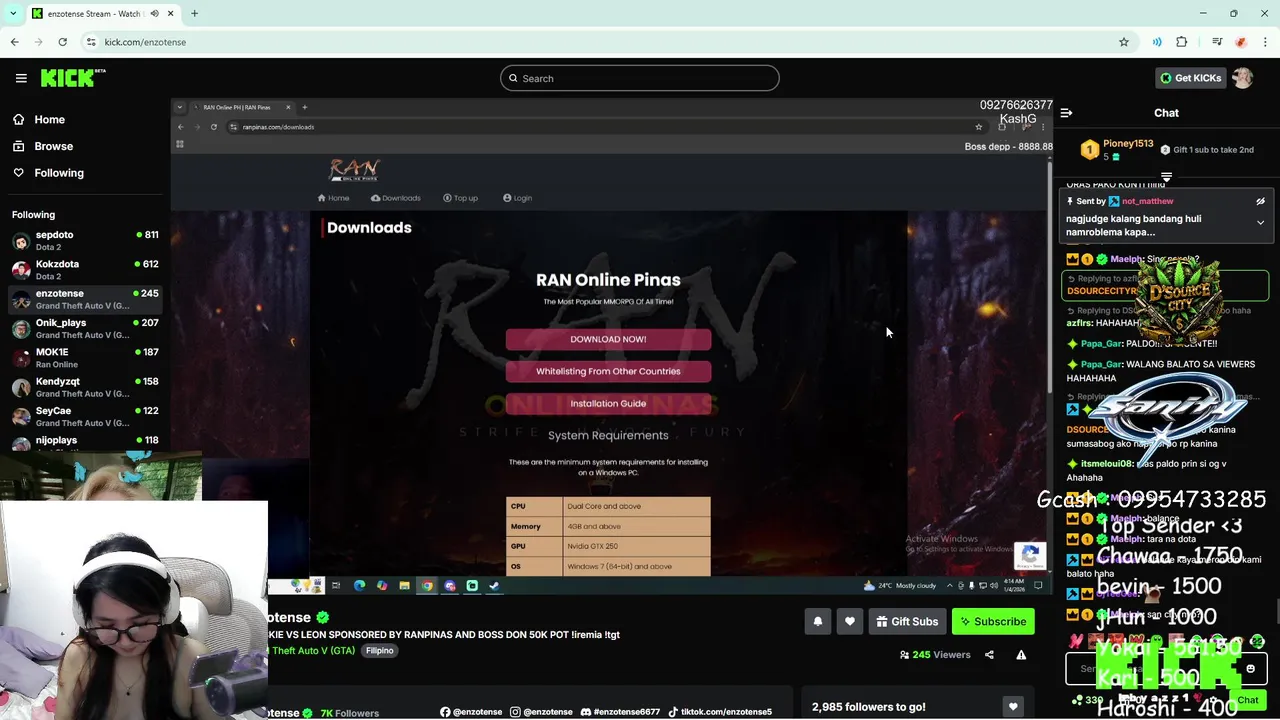Open sepdoto channel in Following list
Viewport: 1280px width, 720px height.
coord(85,240)
